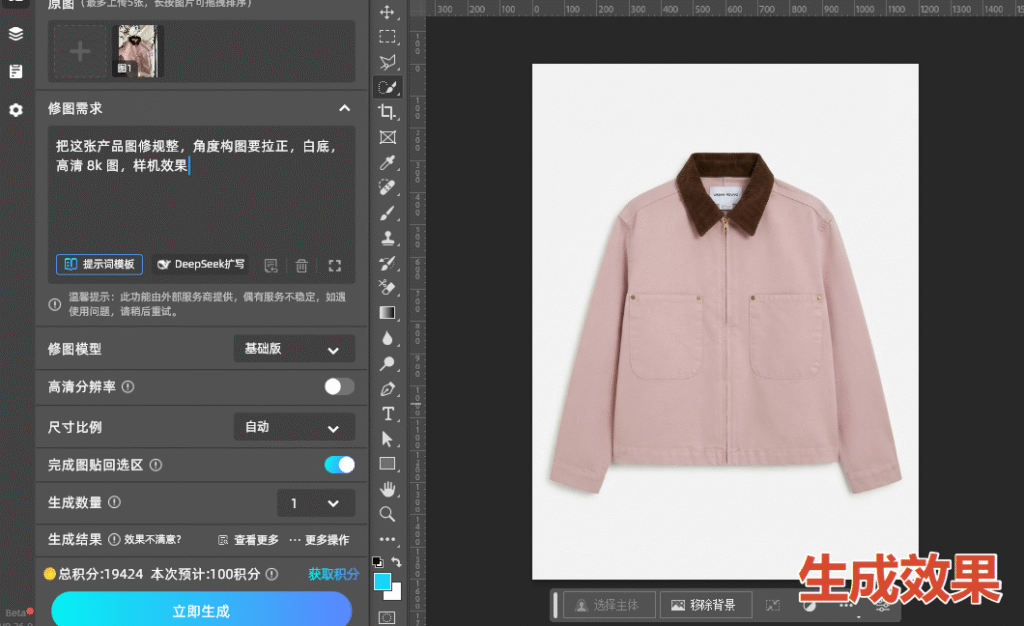This screenshot has width=1024, height=626.
Task: Select the Pen tool
Action: coord(387,389)
